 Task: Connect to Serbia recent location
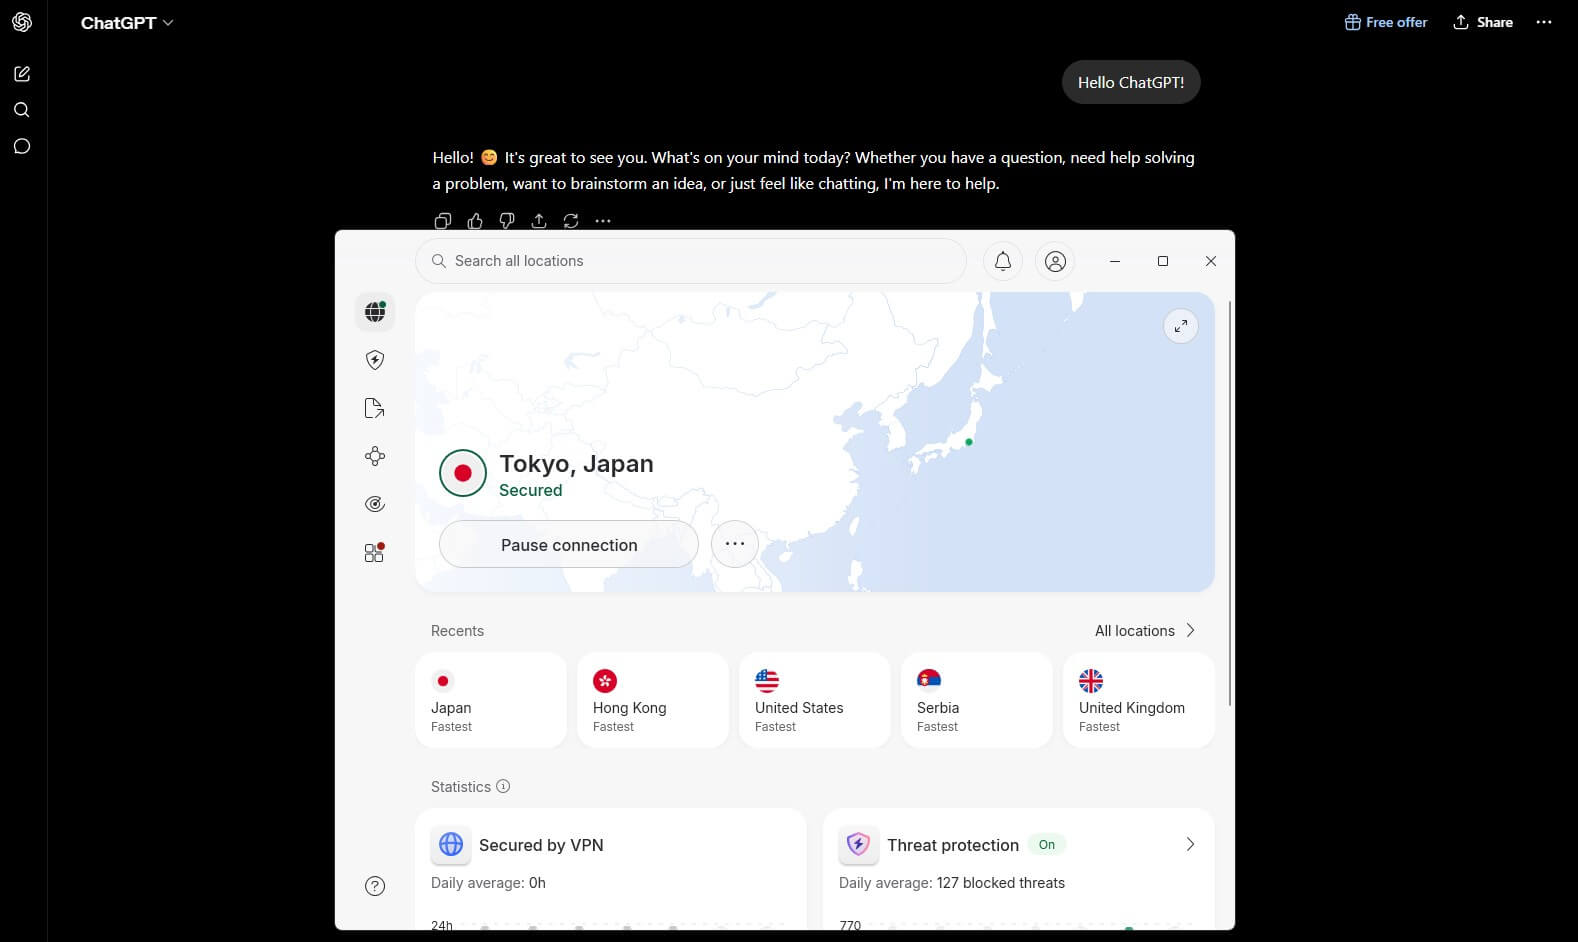coord(977,700)
